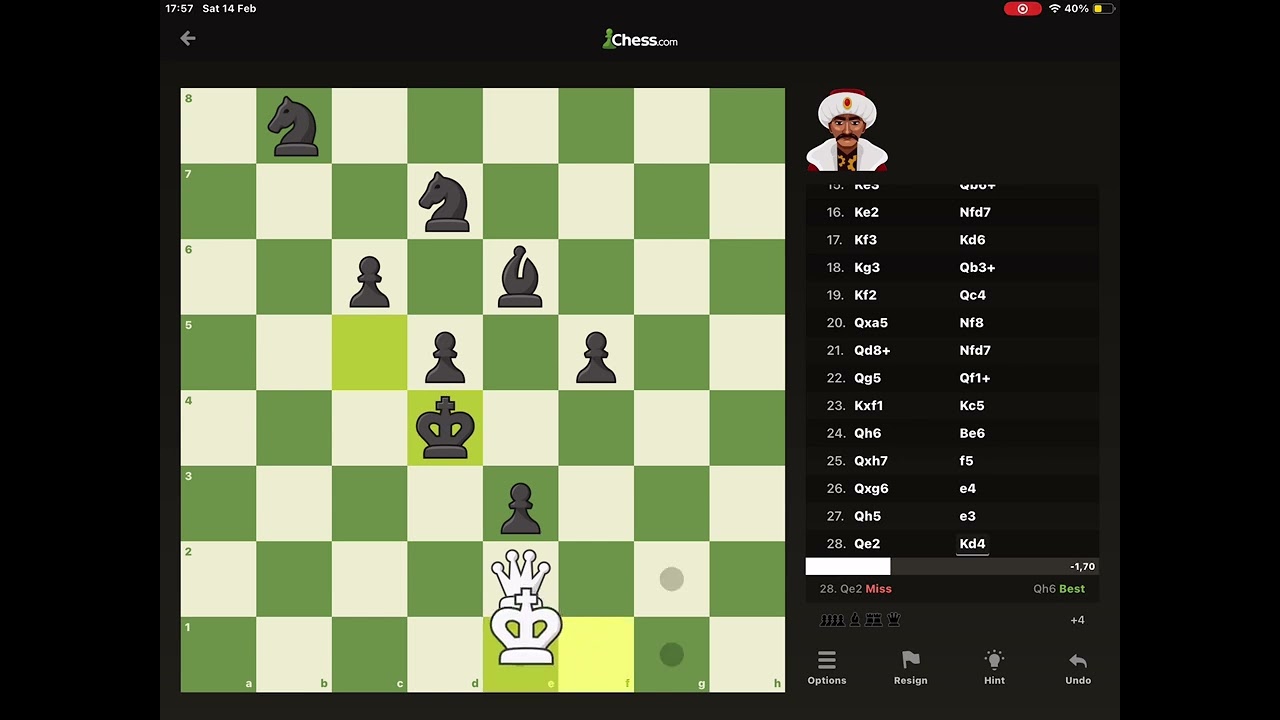Viewport: 1280px width, 720px height.
Task: Select move 21 Nfd7 in list
Action: tap(975, 350)
